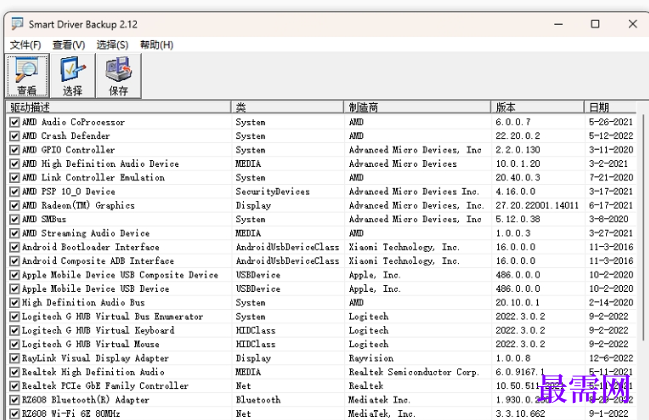The height and width of the screenshot is (420, 649).
Task: Click the SecurityDevices class cell
Action: [x=273, y=192]
